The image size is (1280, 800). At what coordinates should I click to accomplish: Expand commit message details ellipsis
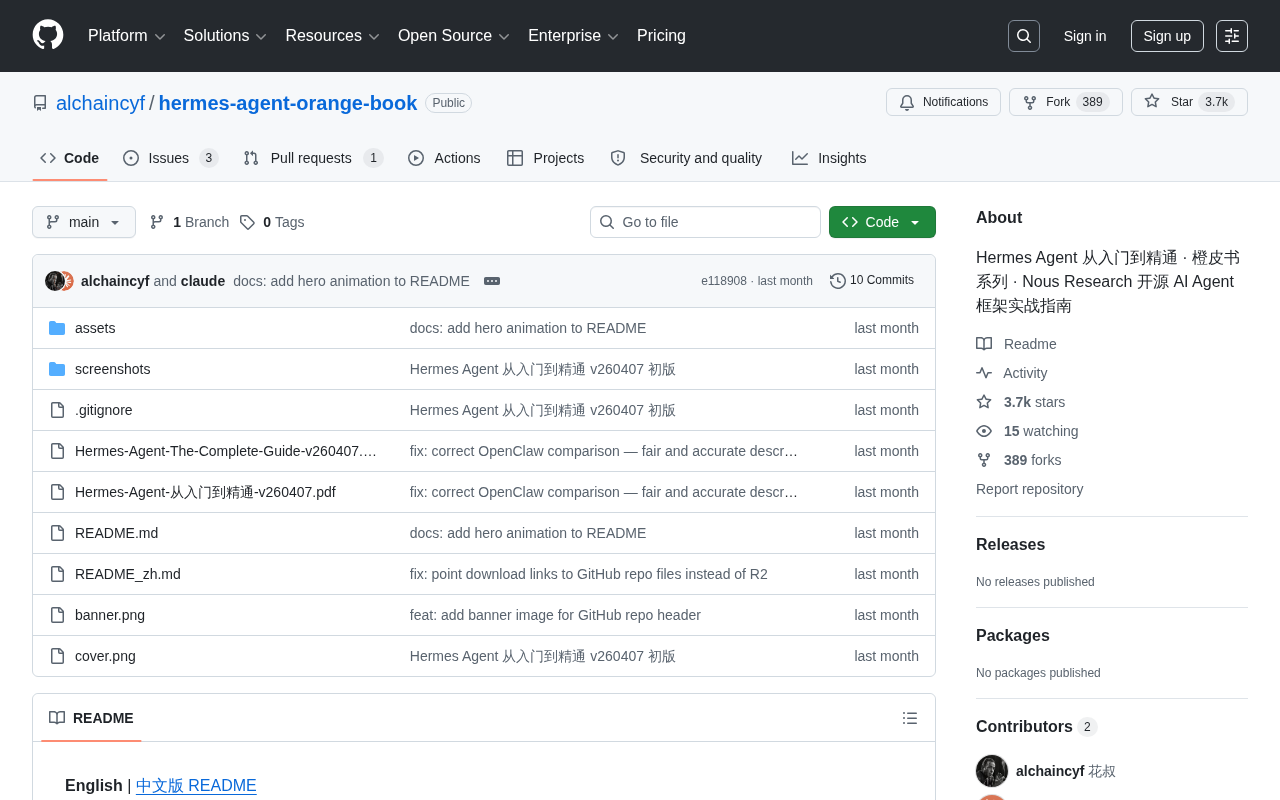[x=492, y=281]
